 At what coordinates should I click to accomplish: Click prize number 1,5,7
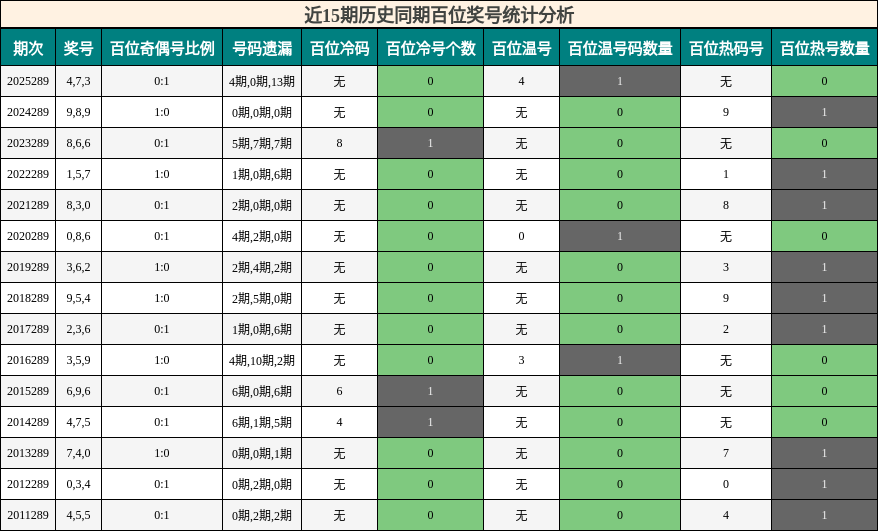click(78, 174)
